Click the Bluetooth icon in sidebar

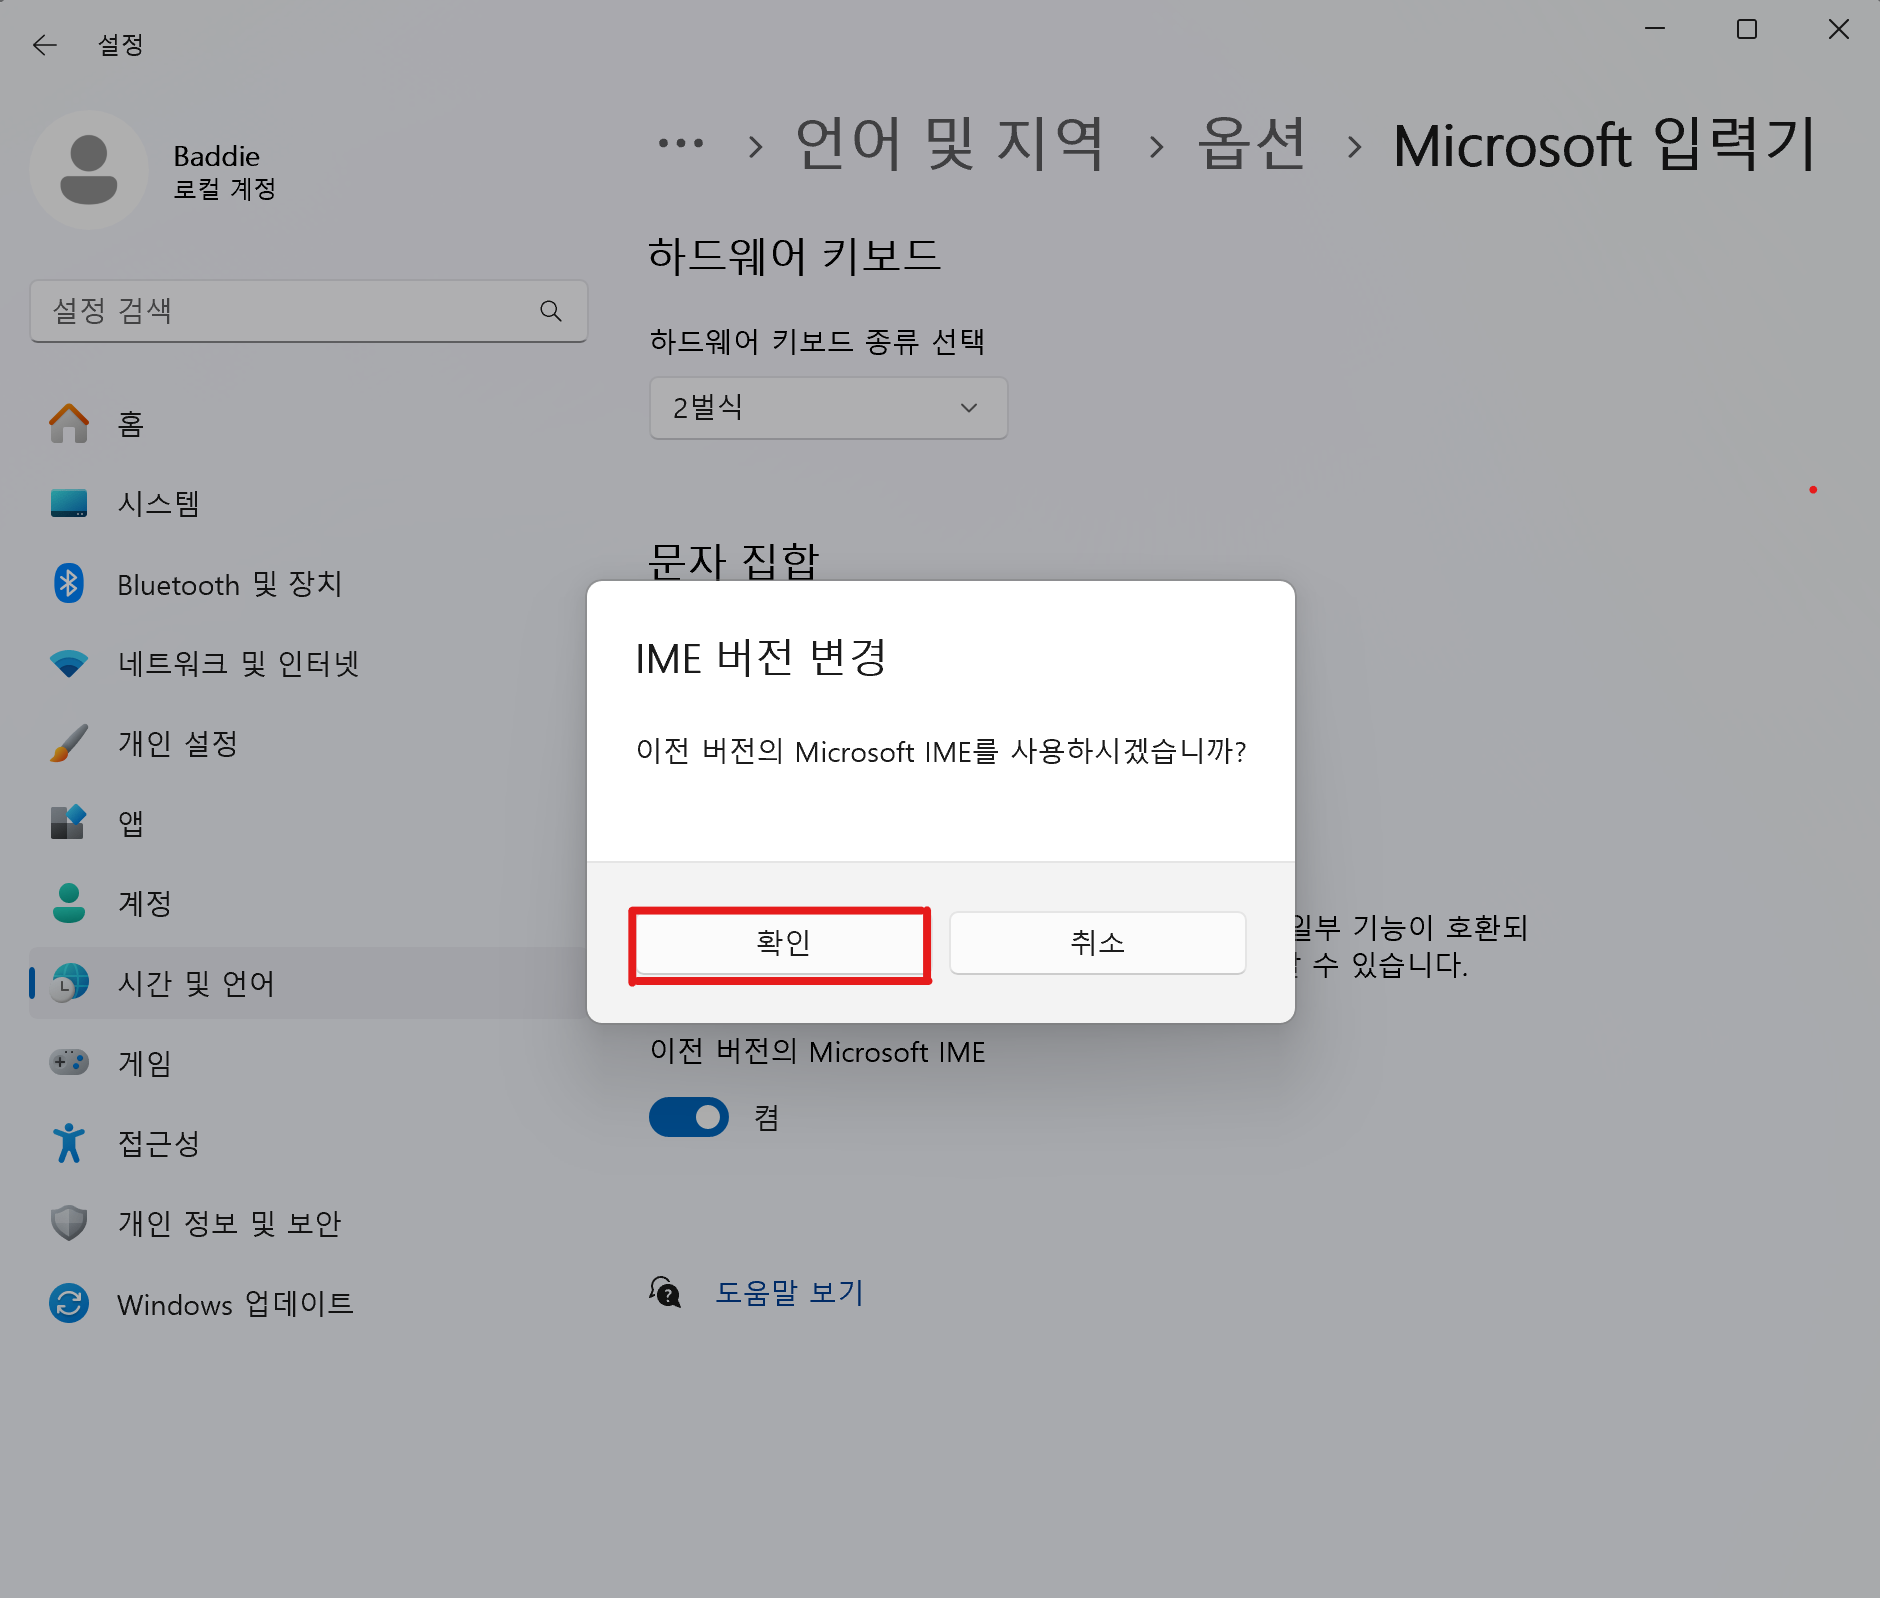pos(69,583)
